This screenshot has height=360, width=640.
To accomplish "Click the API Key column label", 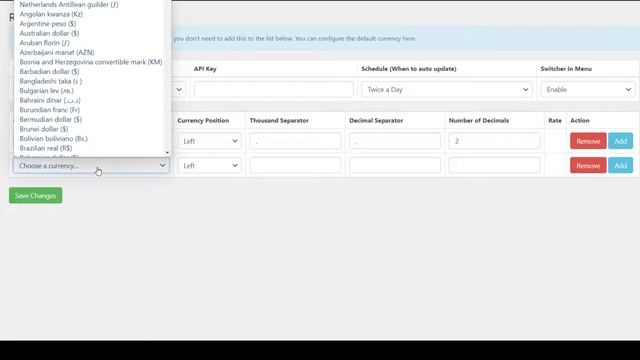I will (x=205, y=69).
